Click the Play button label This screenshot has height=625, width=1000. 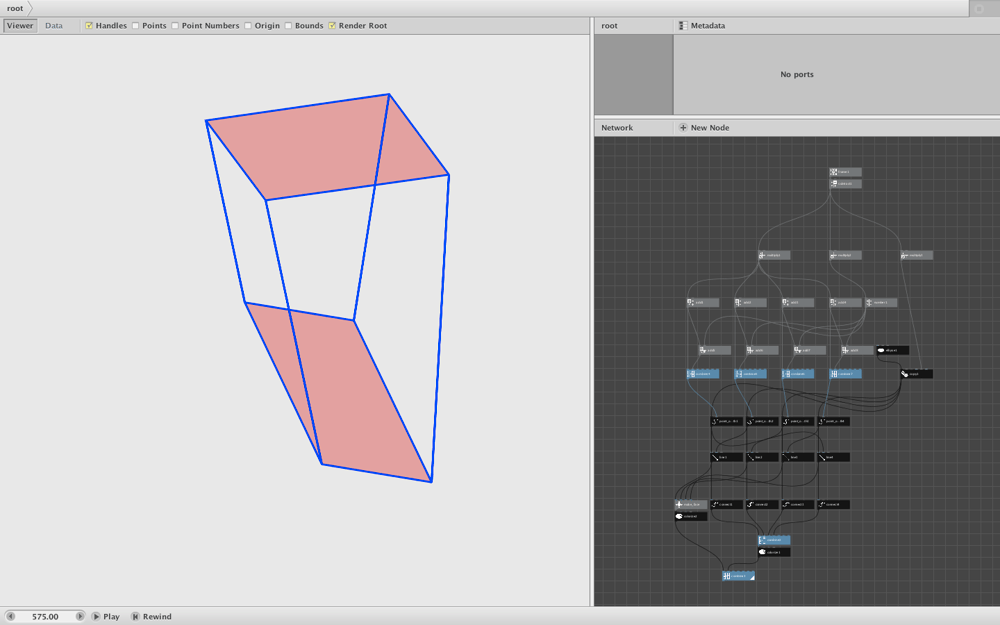pyautogui.click(x=112, y=617)
